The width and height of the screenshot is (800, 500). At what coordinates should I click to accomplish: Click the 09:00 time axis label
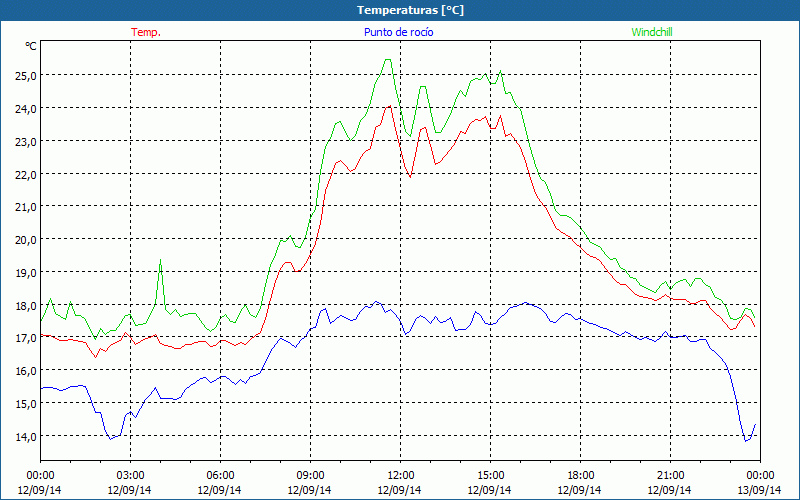pyautogui.click(x=310, y=476)
